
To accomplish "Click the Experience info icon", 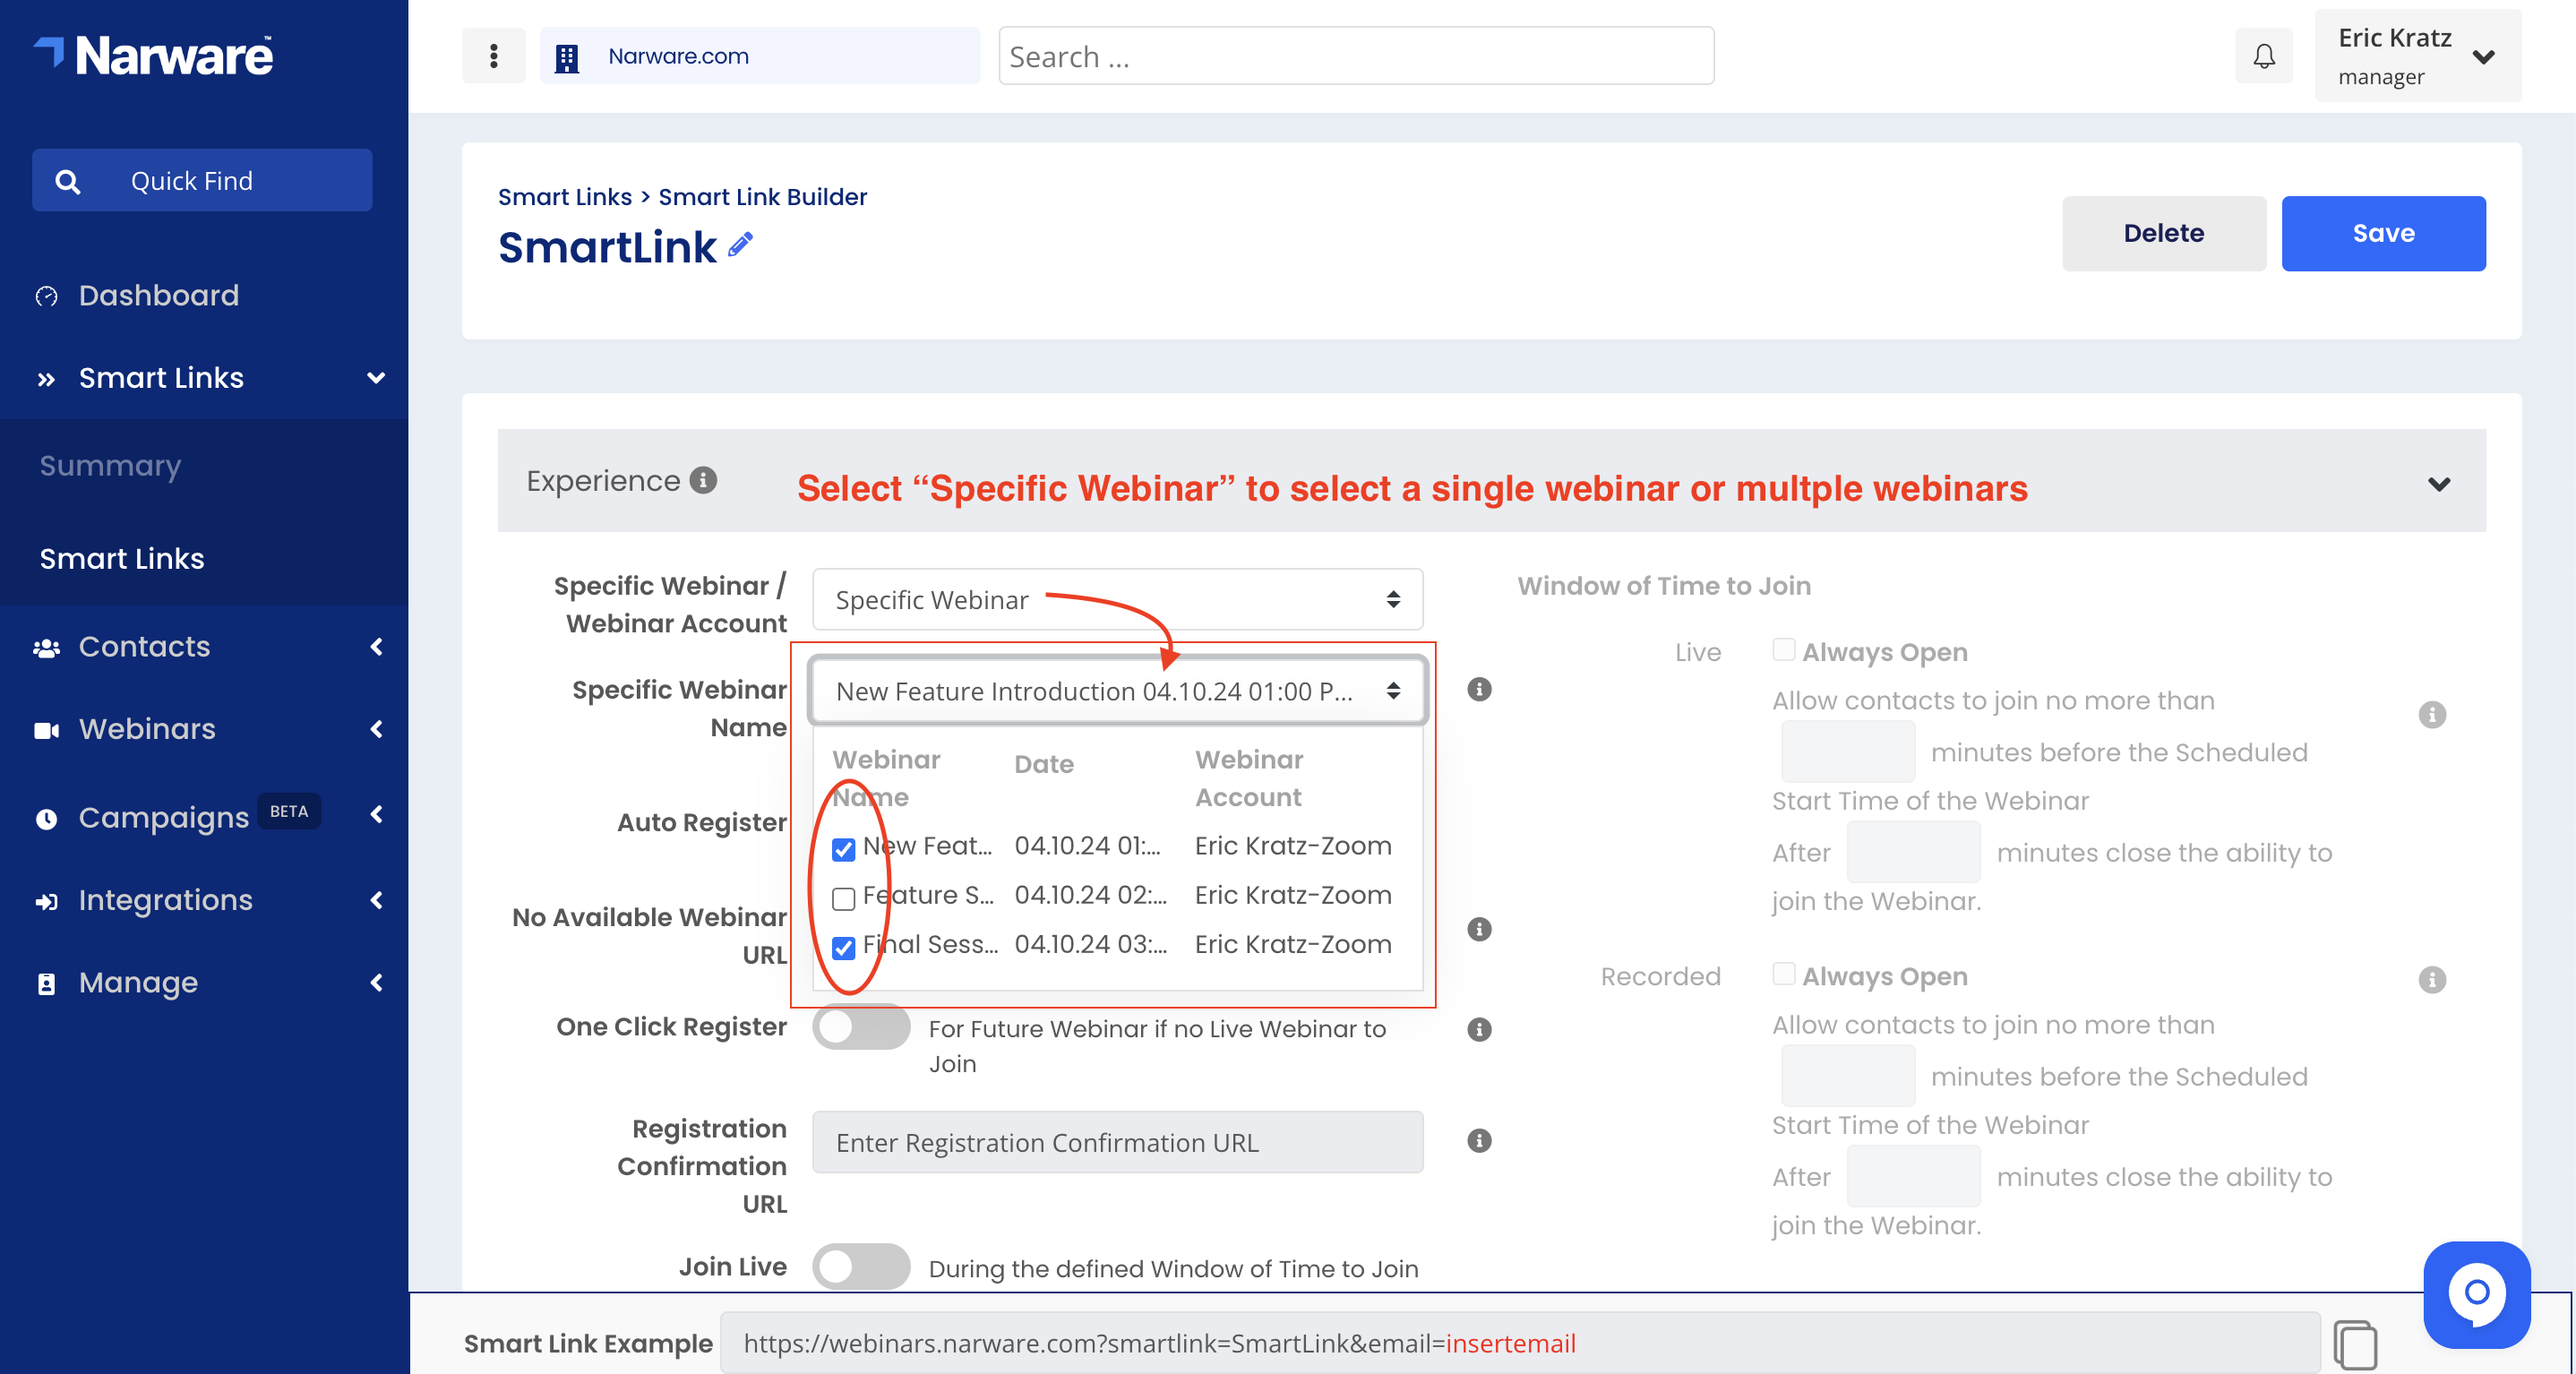I will tap(703, 481).
